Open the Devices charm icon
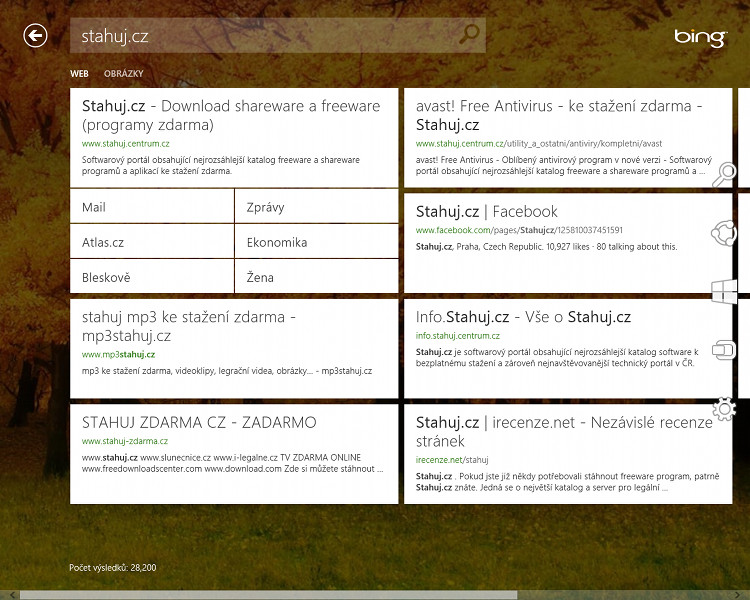Image resolution: width=750 pixels, height=600 pixels. click(x=724, y=350)
